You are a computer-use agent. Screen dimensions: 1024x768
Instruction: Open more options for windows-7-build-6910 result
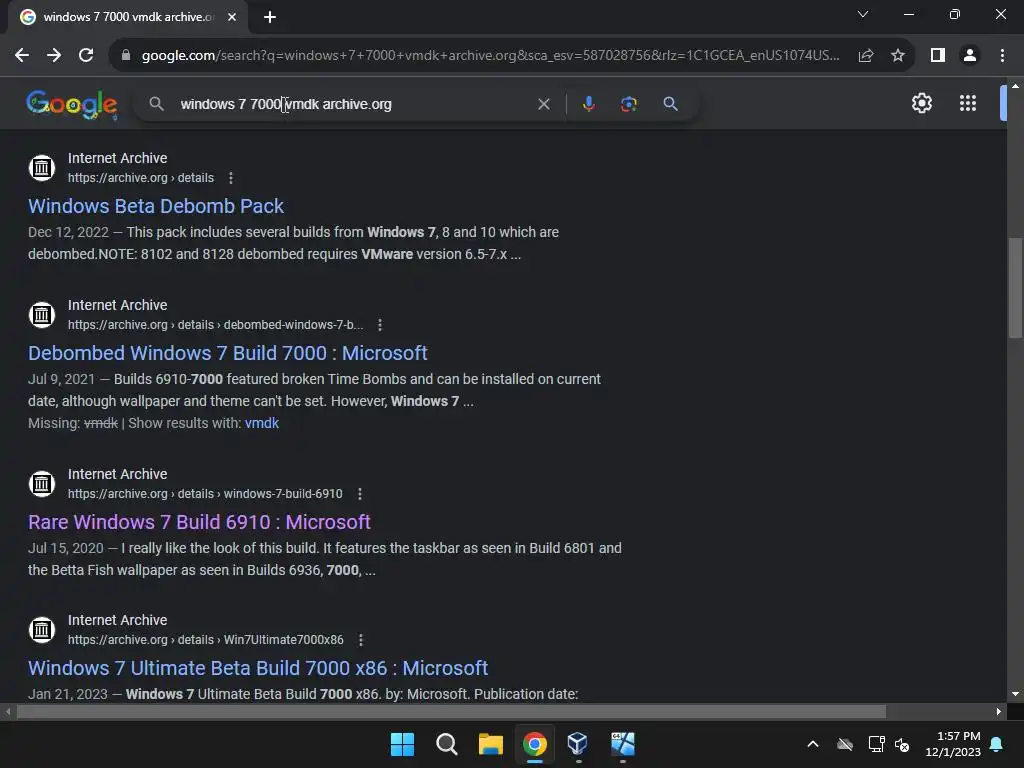pos(359,494)
